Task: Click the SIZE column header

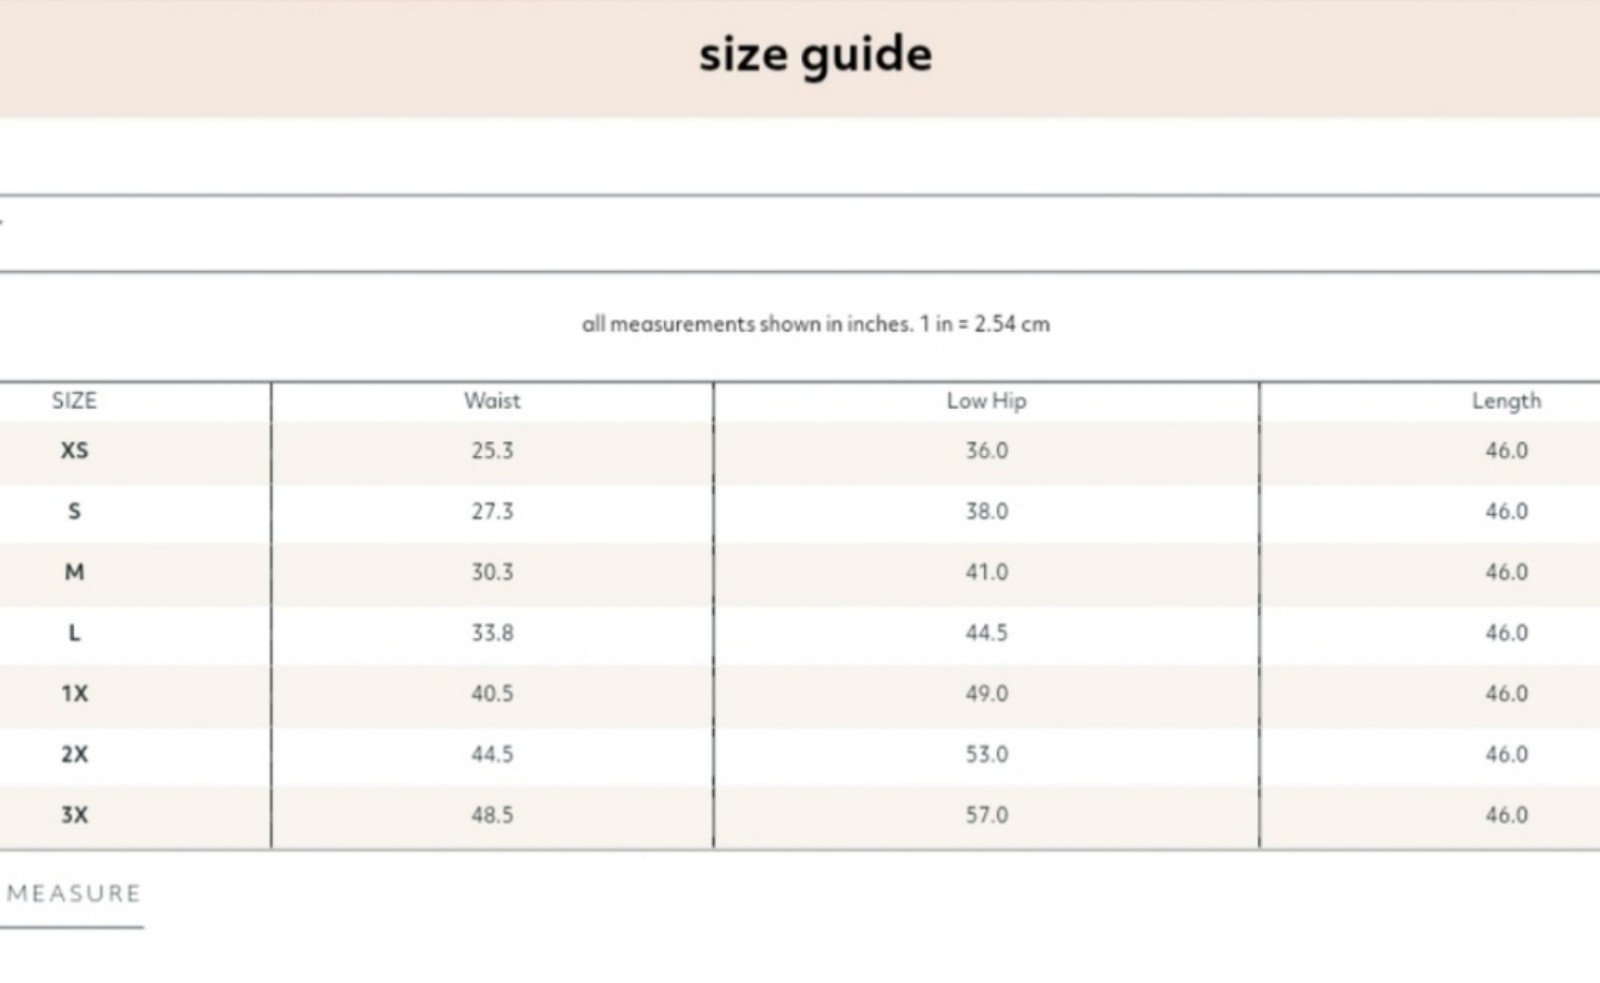Action: coord(74,401)
